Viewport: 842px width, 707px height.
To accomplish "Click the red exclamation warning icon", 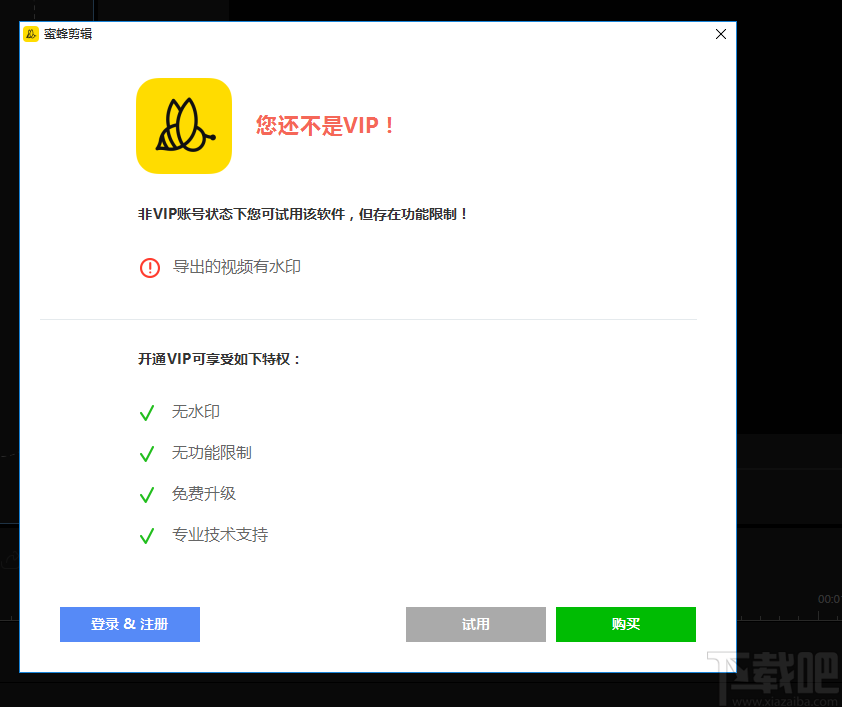I will pyautogui.click(x=150, y=267).
